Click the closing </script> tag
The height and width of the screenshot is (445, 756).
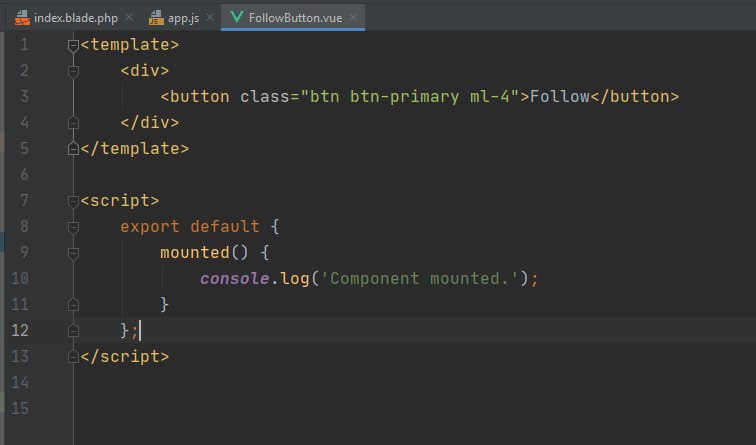[x=125, y=357]
